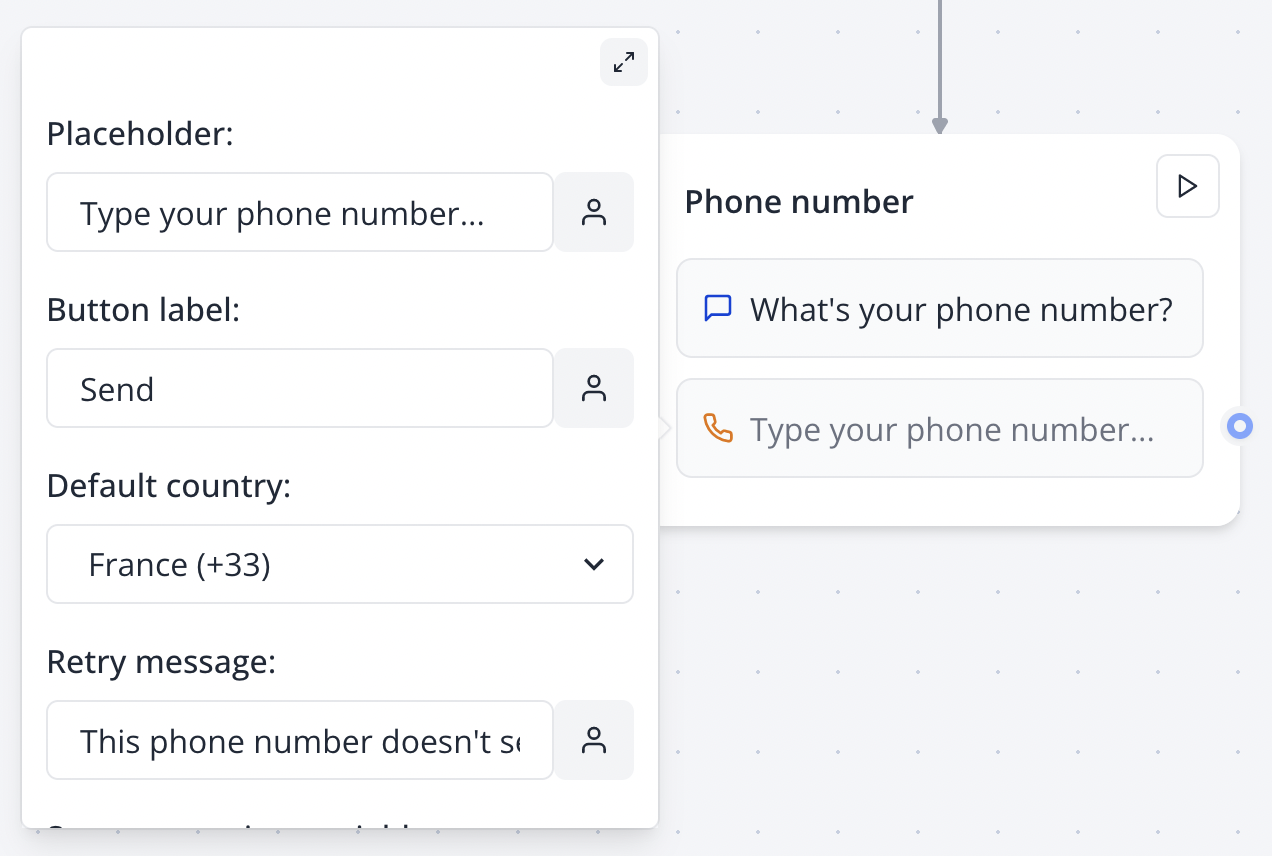
Task: Click the Phone number block title
Action: (798, 201)
